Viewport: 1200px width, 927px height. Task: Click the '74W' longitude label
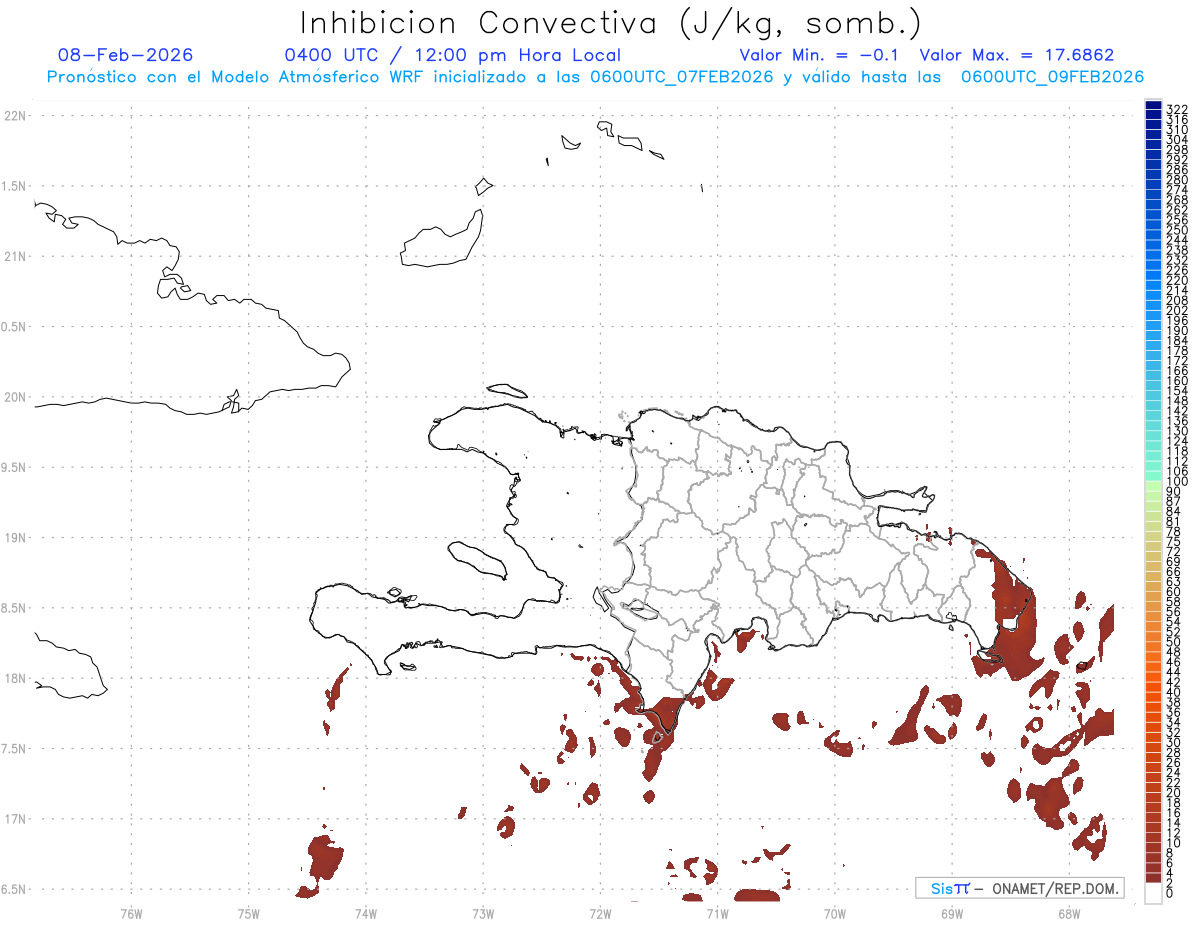tap(366, 913)
